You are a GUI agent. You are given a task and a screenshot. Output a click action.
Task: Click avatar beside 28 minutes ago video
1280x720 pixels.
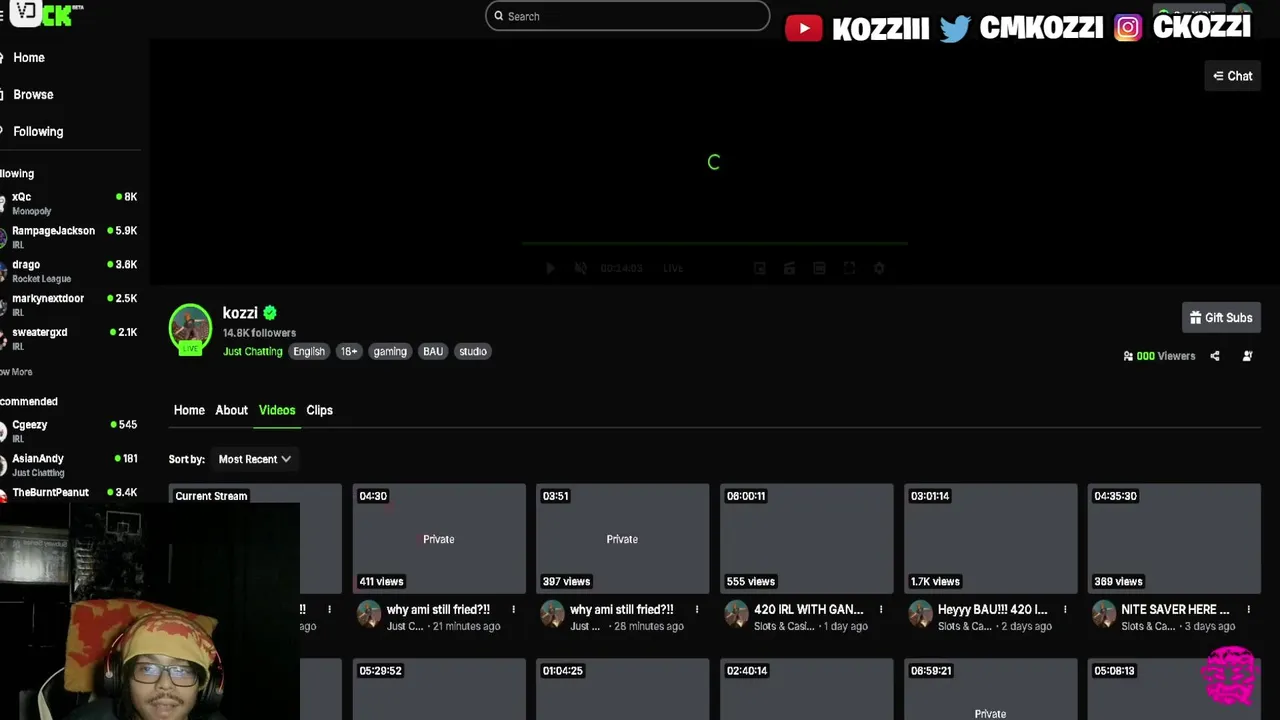pyautogui.click(x=553, y=616)
